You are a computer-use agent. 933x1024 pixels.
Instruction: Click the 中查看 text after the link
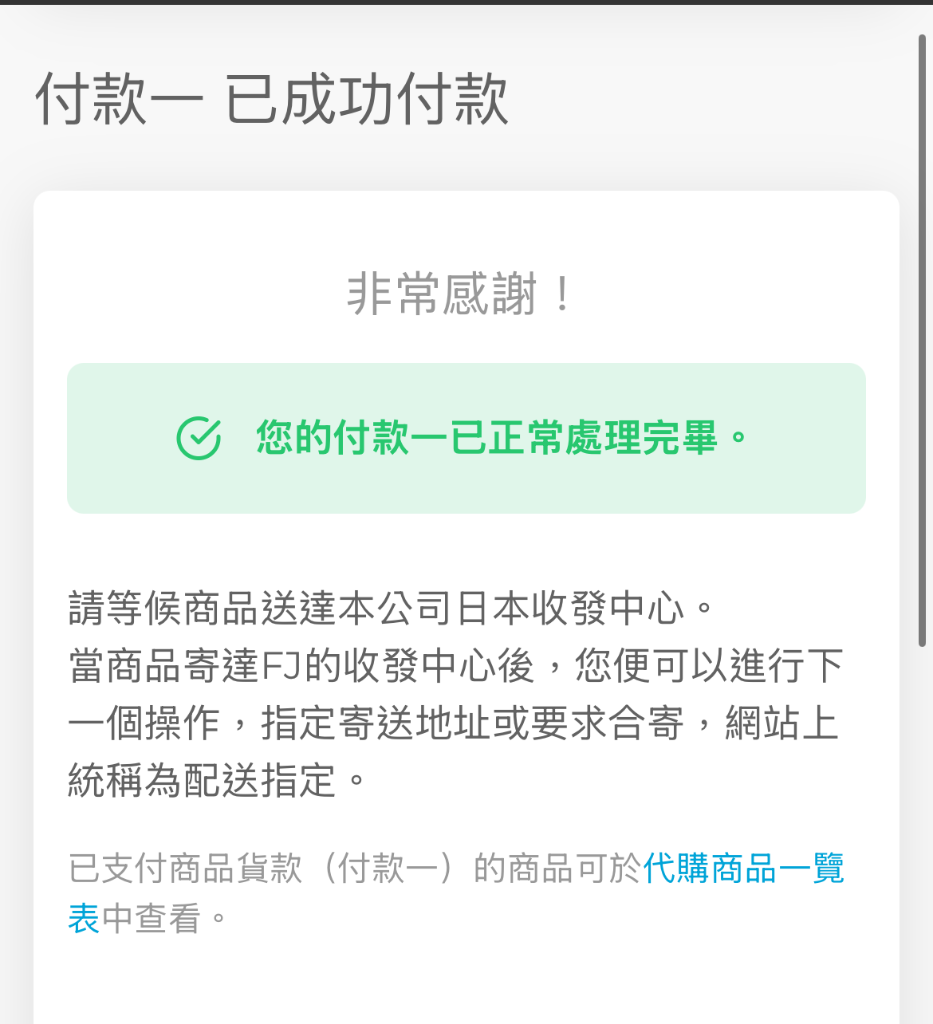point(151,918)
